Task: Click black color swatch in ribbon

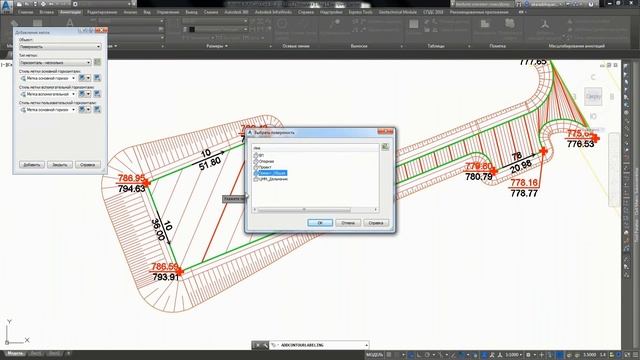Action: 192,29
